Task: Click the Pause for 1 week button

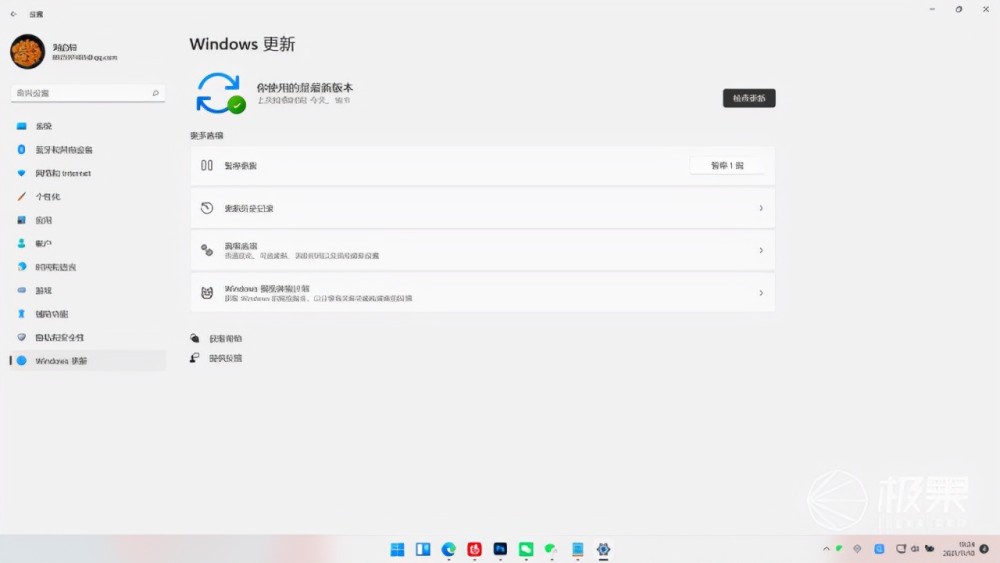Action: coord(727,166)
